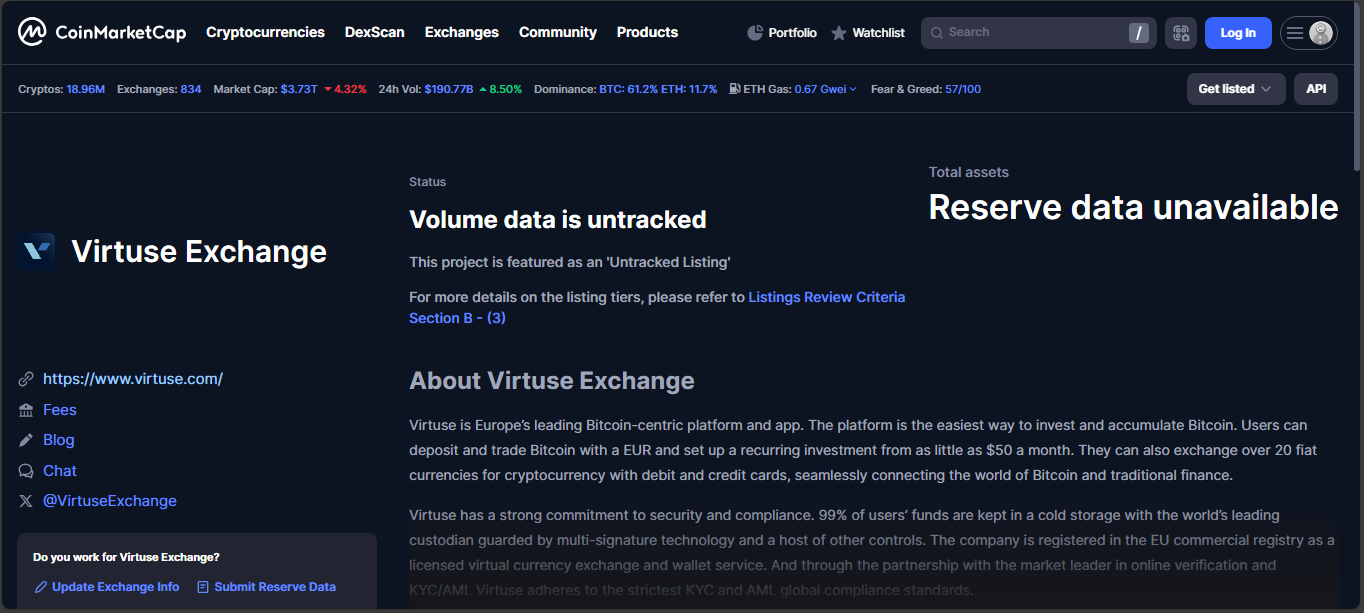Open the hamburger profile menu
The height and width of the screenshot is (613, 1364).
[x=1295, y=33]
